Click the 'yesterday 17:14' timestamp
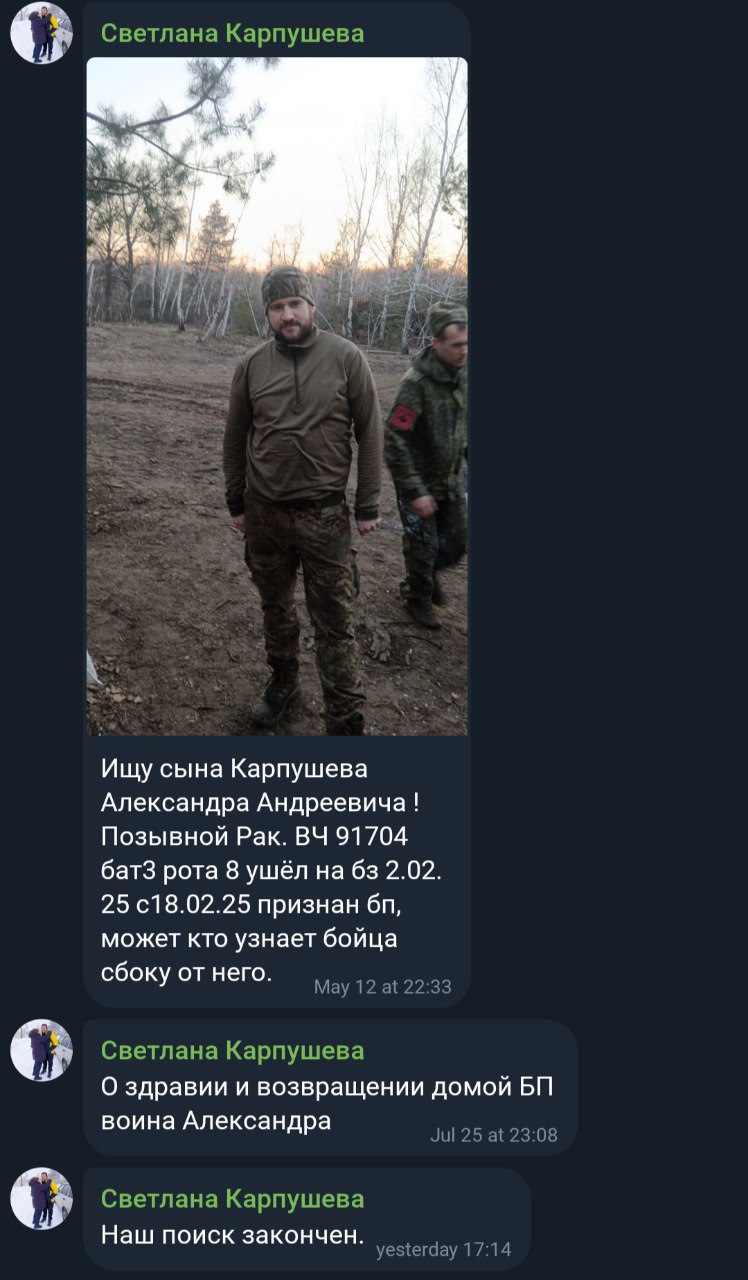Viewport: 748px width, 1280px height. (x=443, y=1250)
